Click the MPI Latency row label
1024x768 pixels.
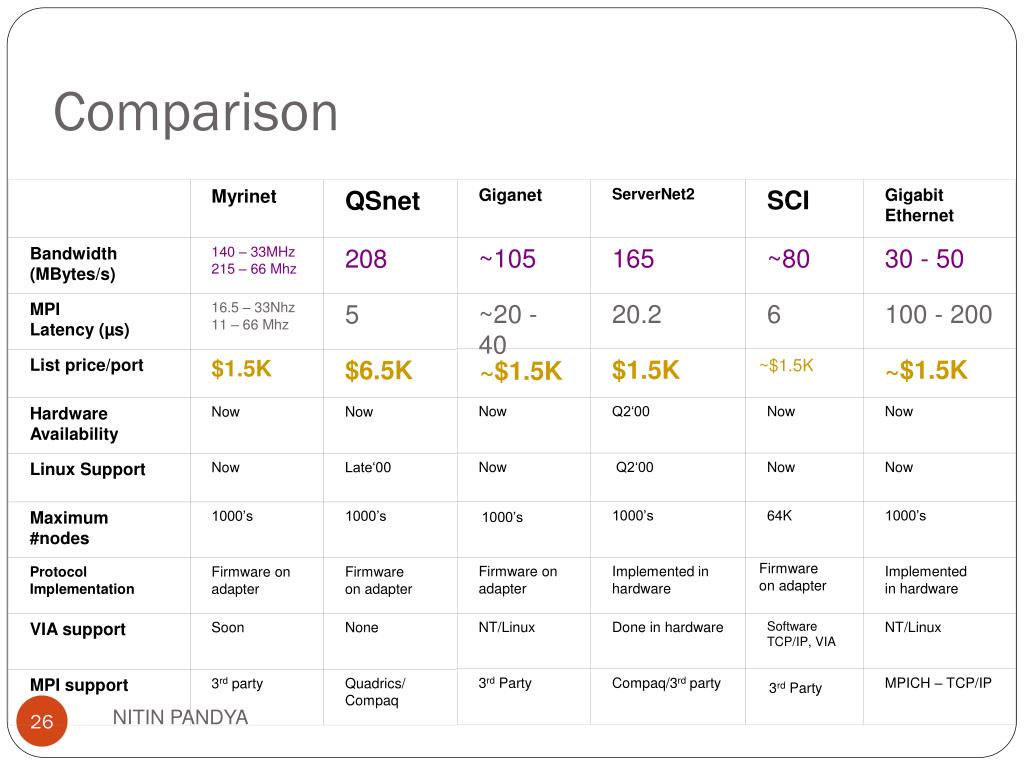(x=80, y=319)
